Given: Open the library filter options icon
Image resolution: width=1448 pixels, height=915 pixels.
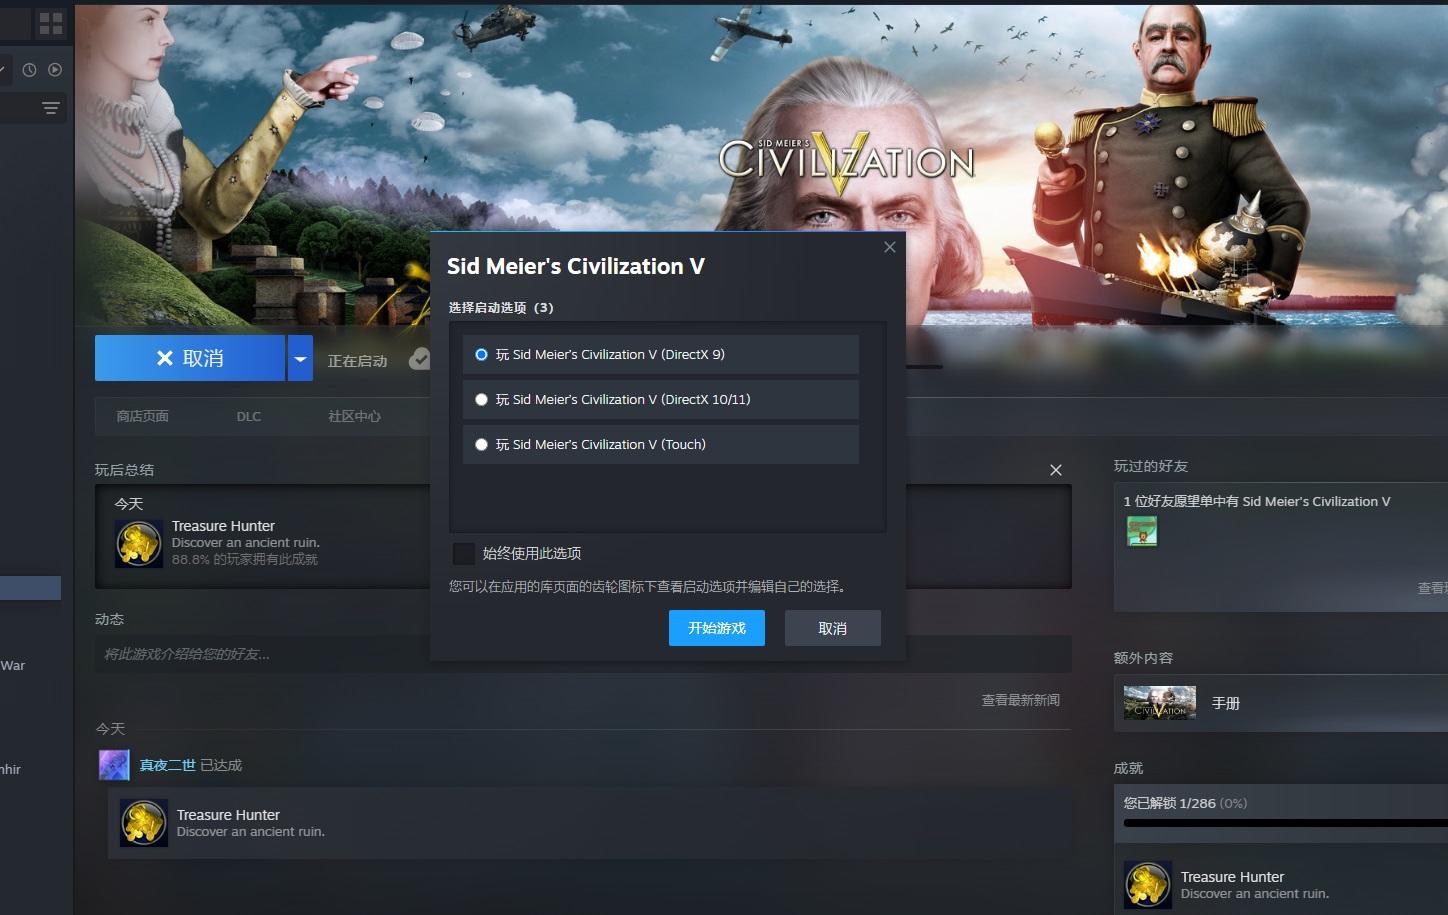Looking at the screenshot, I should click(51, 108).
